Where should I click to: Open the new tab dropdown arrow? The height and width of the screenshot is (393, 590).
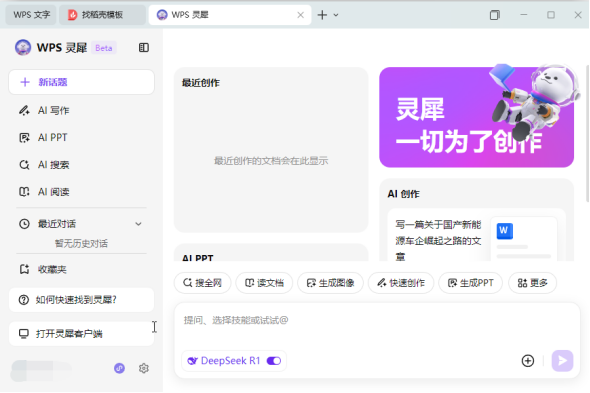click(x=336, y=15)
